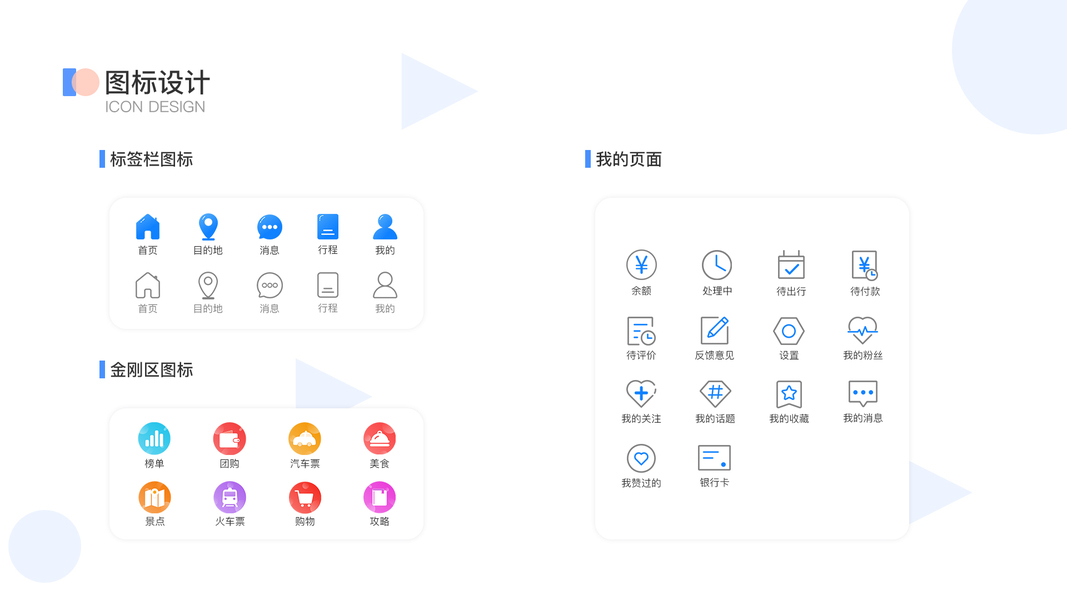The height and width of the screenshot is (600, 1067).
Task: Click the 图标设计 heading text
Action: point(157,82)
